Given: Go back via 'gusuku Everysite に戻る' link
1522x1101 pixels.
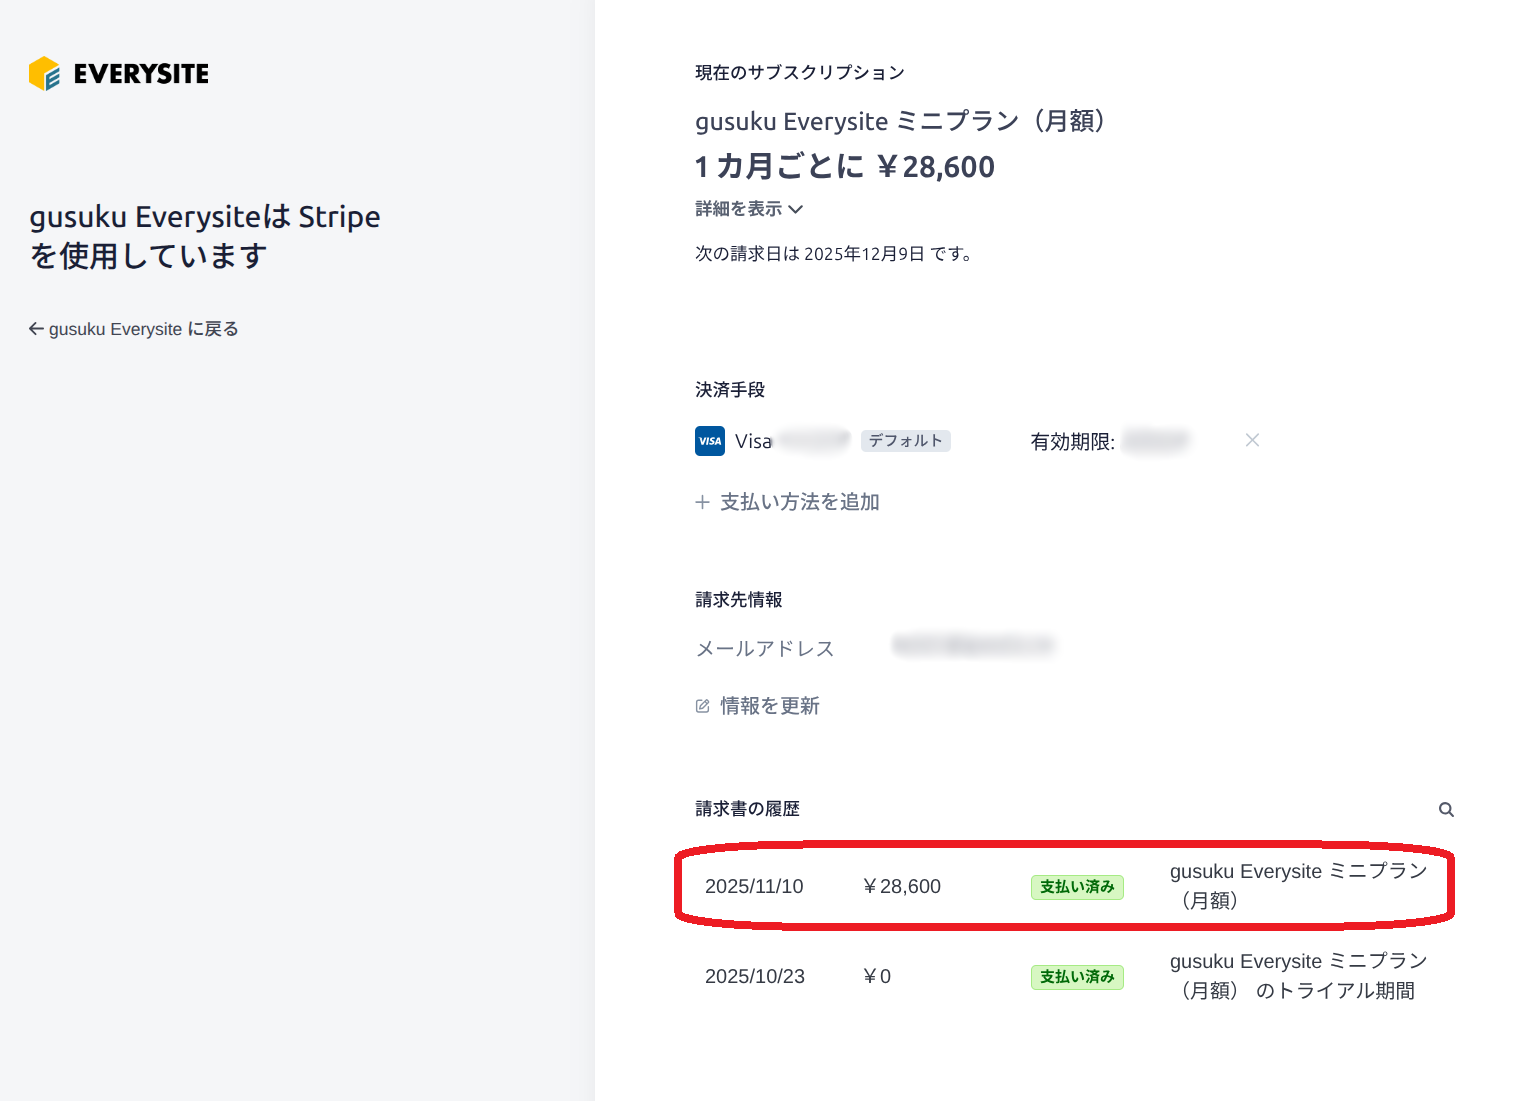Looking at the screenshot, I should pyautogui.click(x=134, y=329).
